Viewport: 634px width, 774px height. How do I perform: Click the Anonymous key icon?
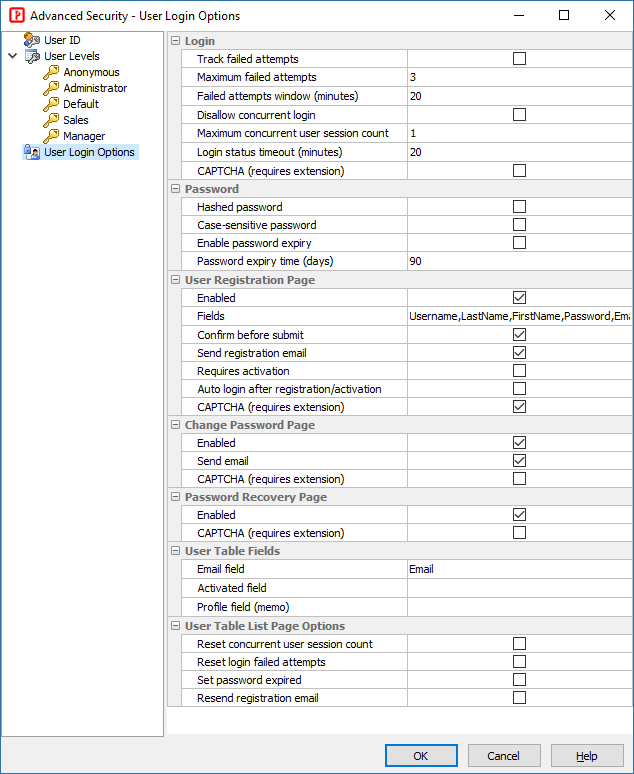click(x=51, y=72)
